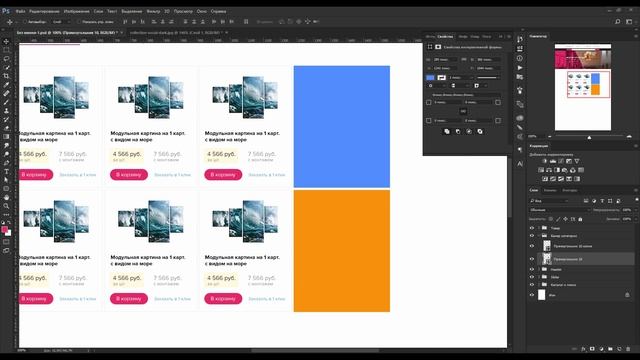Select the Hand tool
Screen dimensions: 640x360
(x=6, y=198)
